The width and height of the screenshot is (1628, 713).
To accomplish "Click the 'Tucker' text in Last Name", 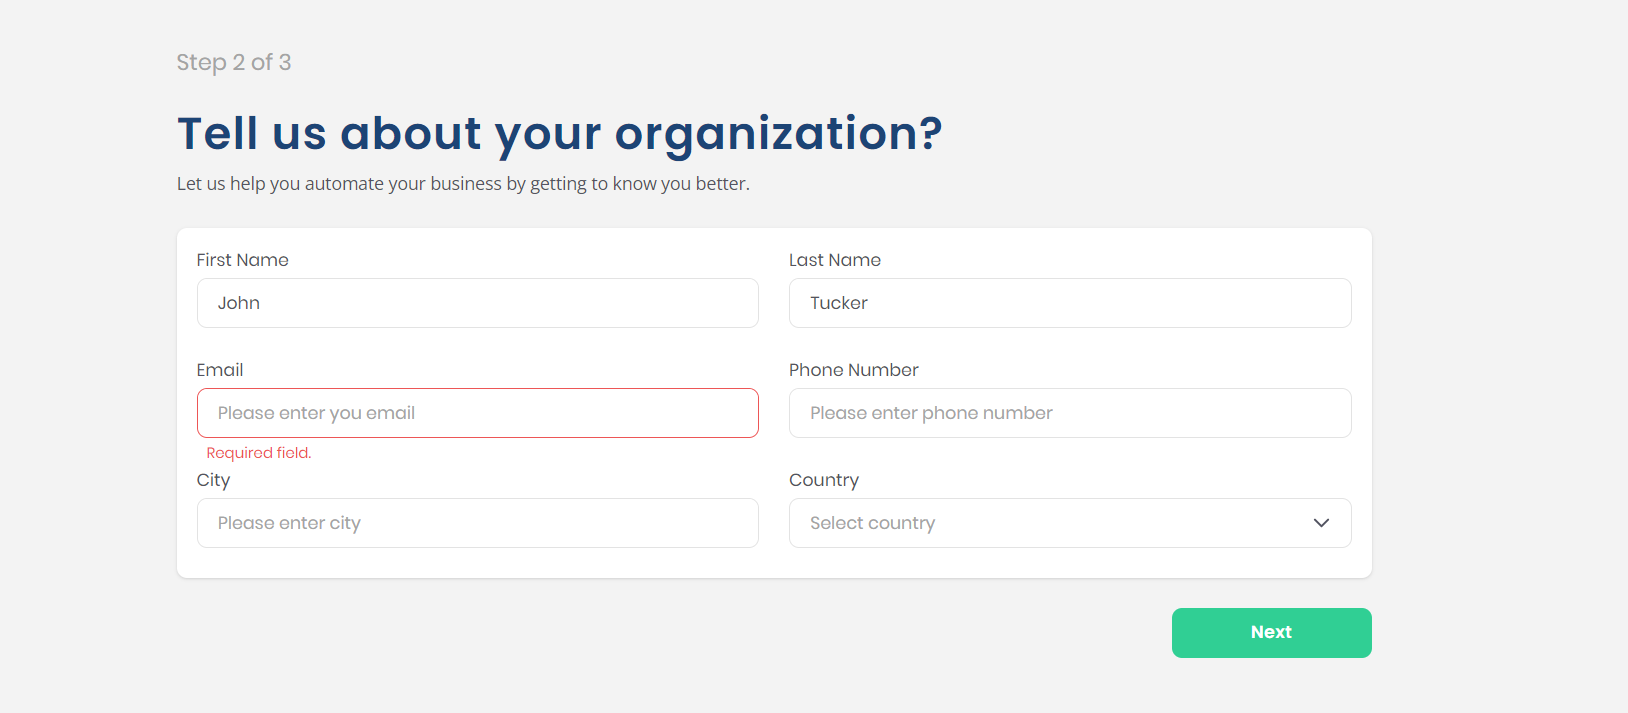I will pos(839,303).
